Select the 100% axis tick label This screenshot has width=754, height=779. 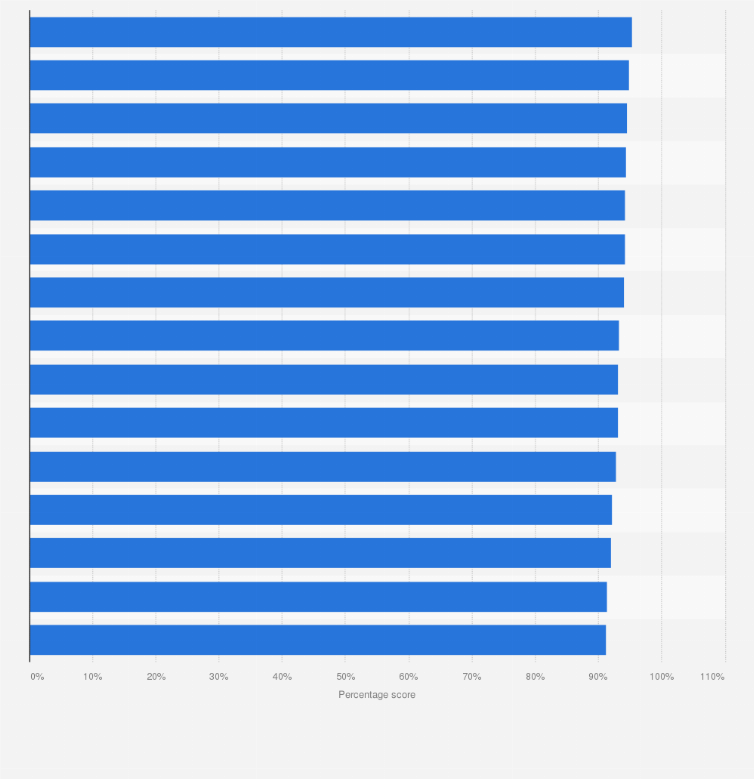click(662, 677)
